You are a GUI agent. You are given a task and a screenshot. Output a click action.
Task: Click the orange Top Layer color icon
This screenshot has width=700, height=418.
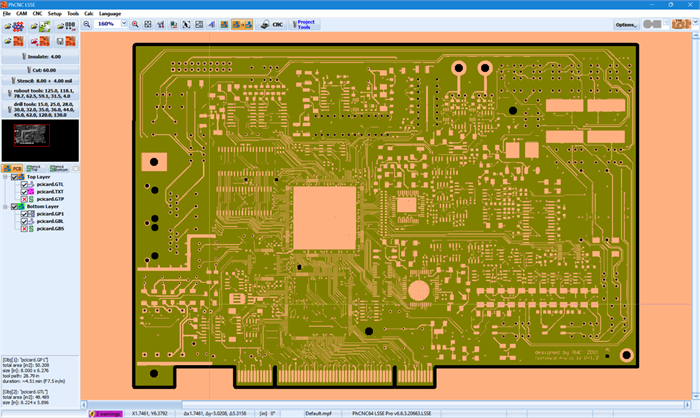pyautogui.click(x=21, y=177)
